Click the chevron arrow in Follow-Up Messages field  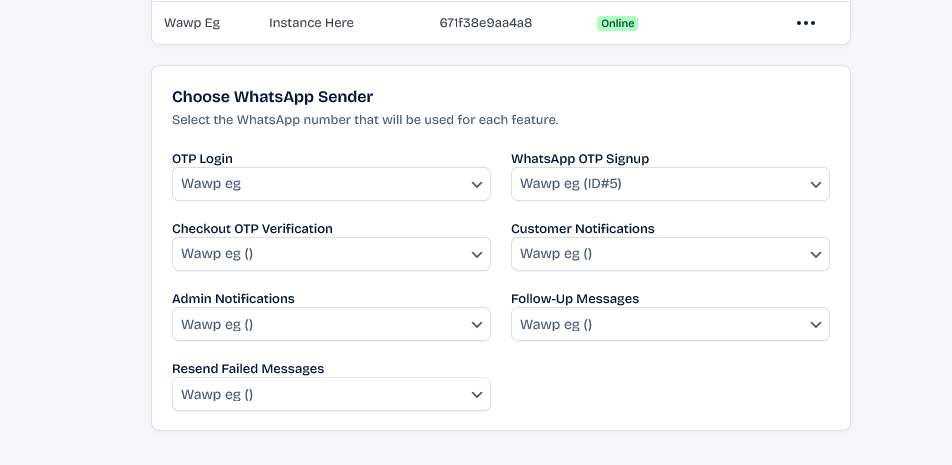pos(815,325)
